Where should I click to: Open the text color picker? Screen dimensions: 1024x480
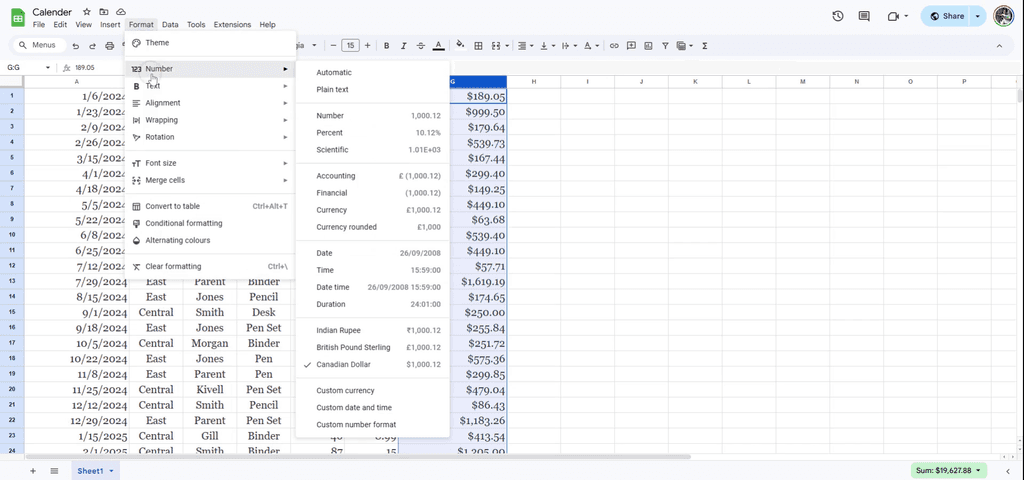click(439, 46)
